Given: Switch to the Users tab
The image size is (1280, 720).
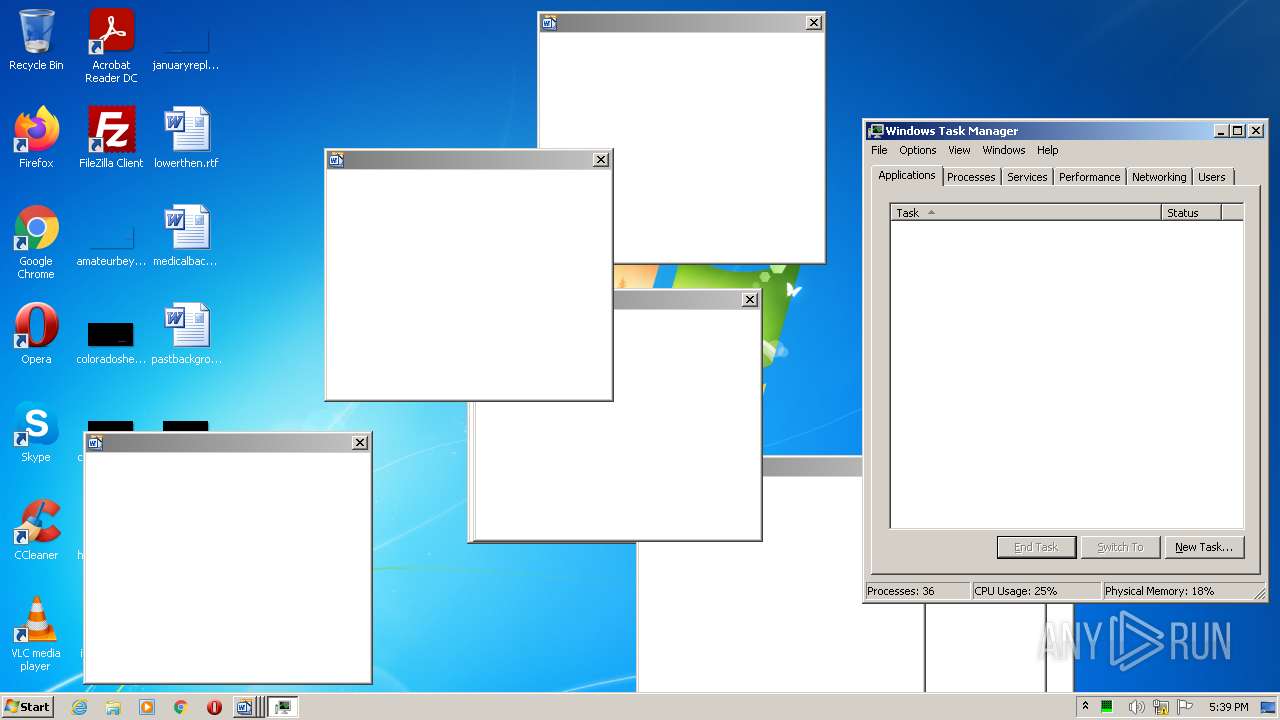Looking at the screenshot, I should pos(1211,177).
